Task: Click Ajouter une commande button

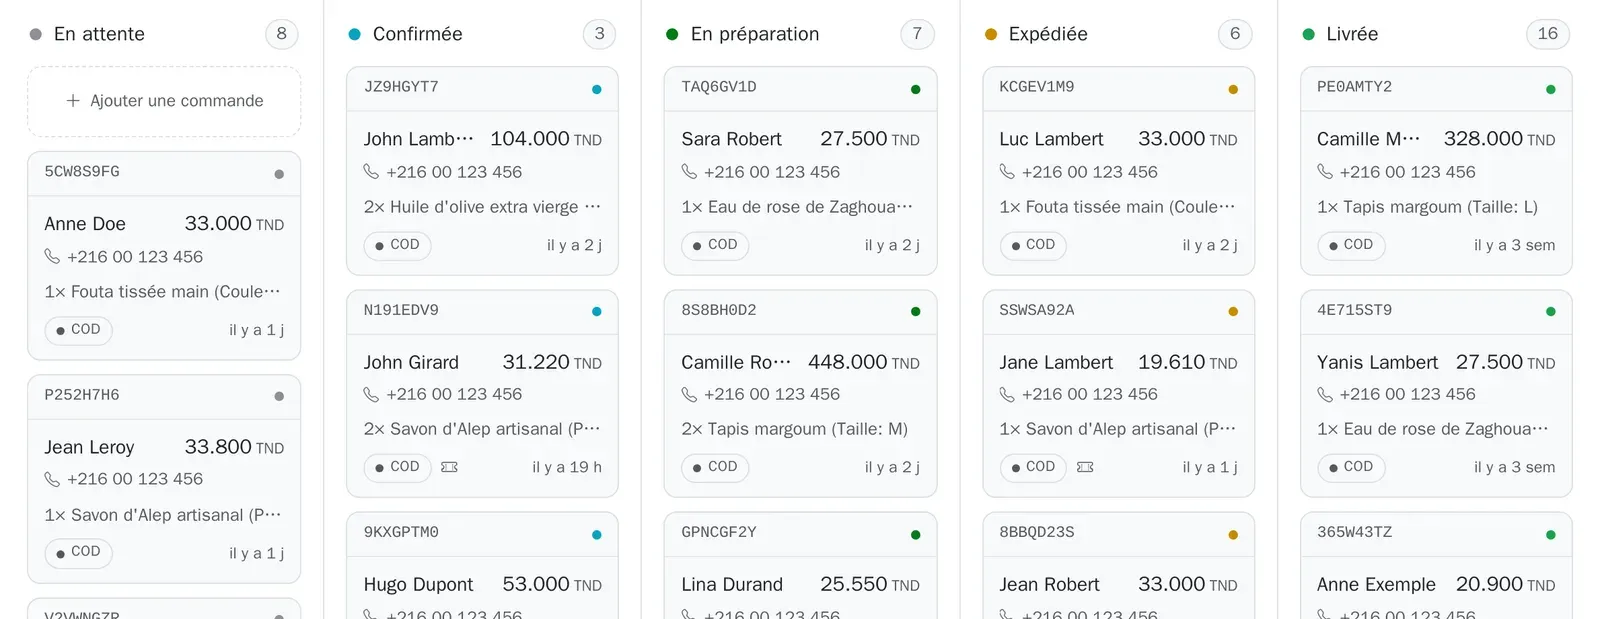Action: click(x=164, y=101)
